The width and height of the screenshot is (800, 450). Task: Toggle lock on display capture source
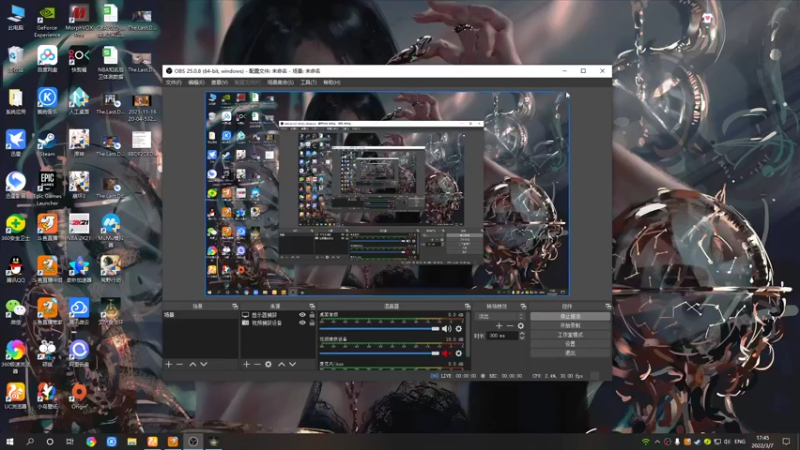point(312,315)
